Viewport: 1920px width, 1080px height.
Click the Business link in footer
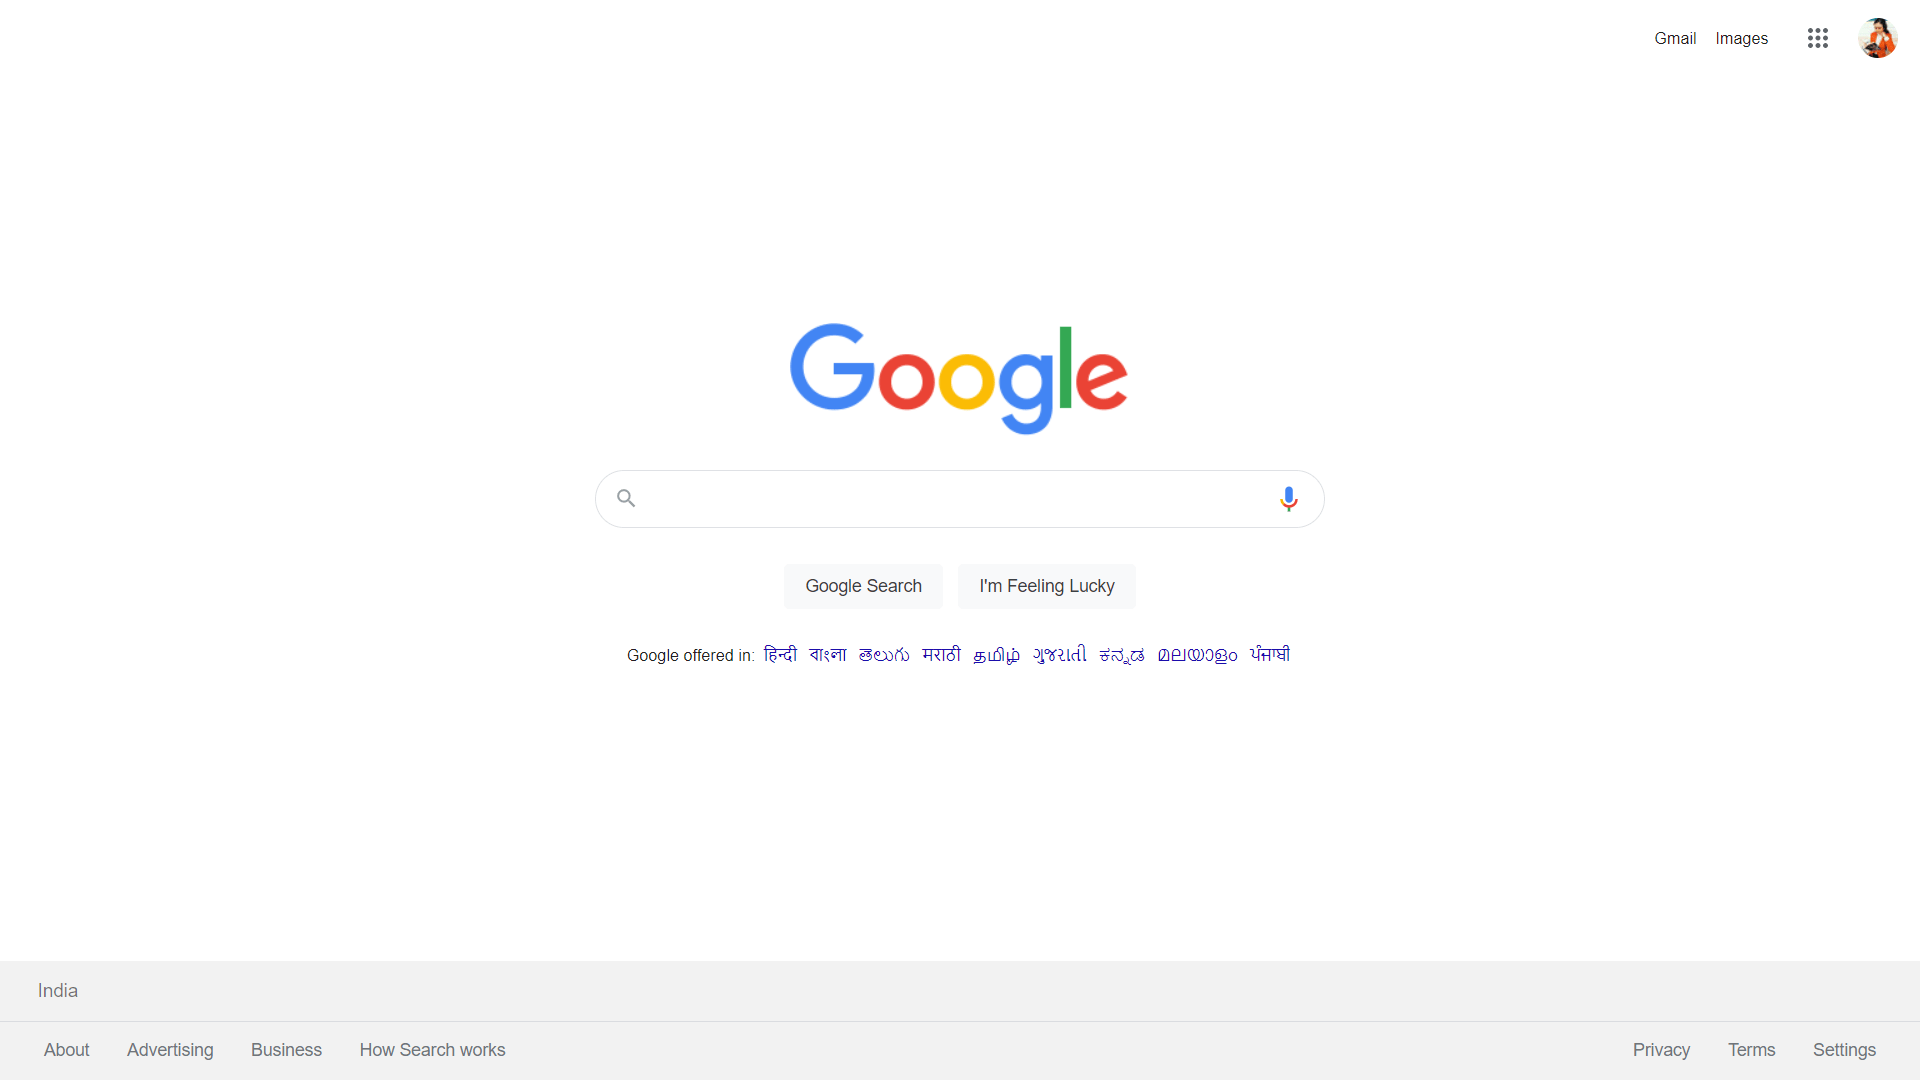point(286,1050)
